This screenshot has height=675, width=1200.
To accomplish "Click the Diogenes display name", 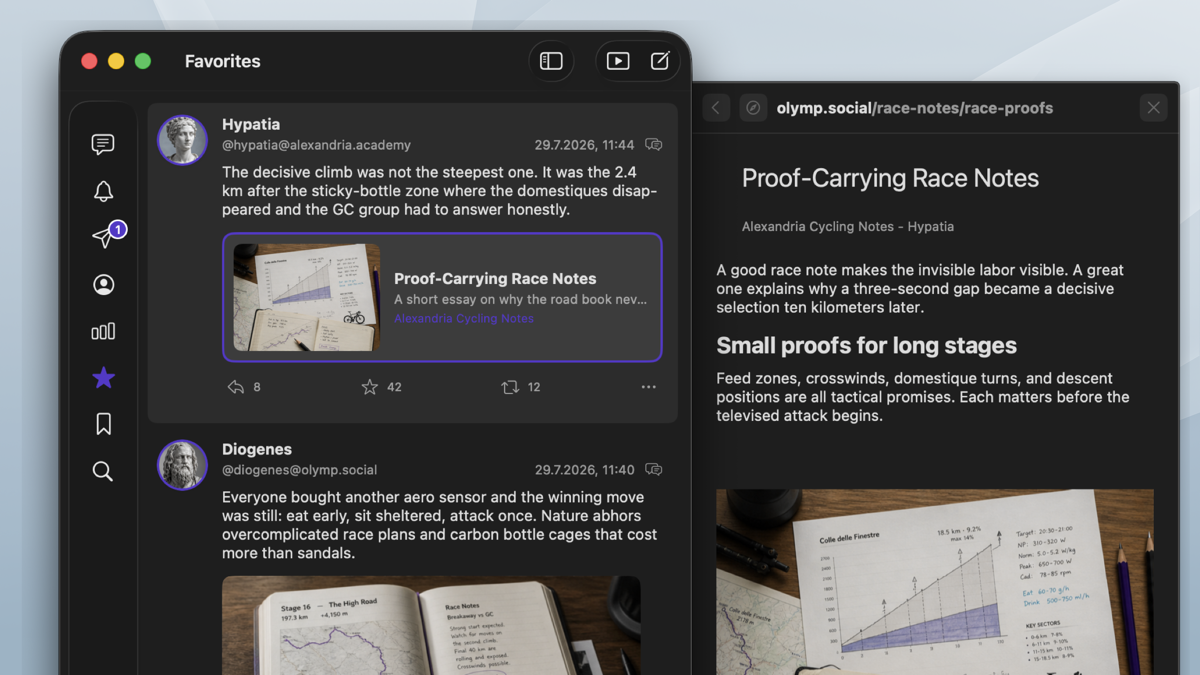I will [257, 450].
